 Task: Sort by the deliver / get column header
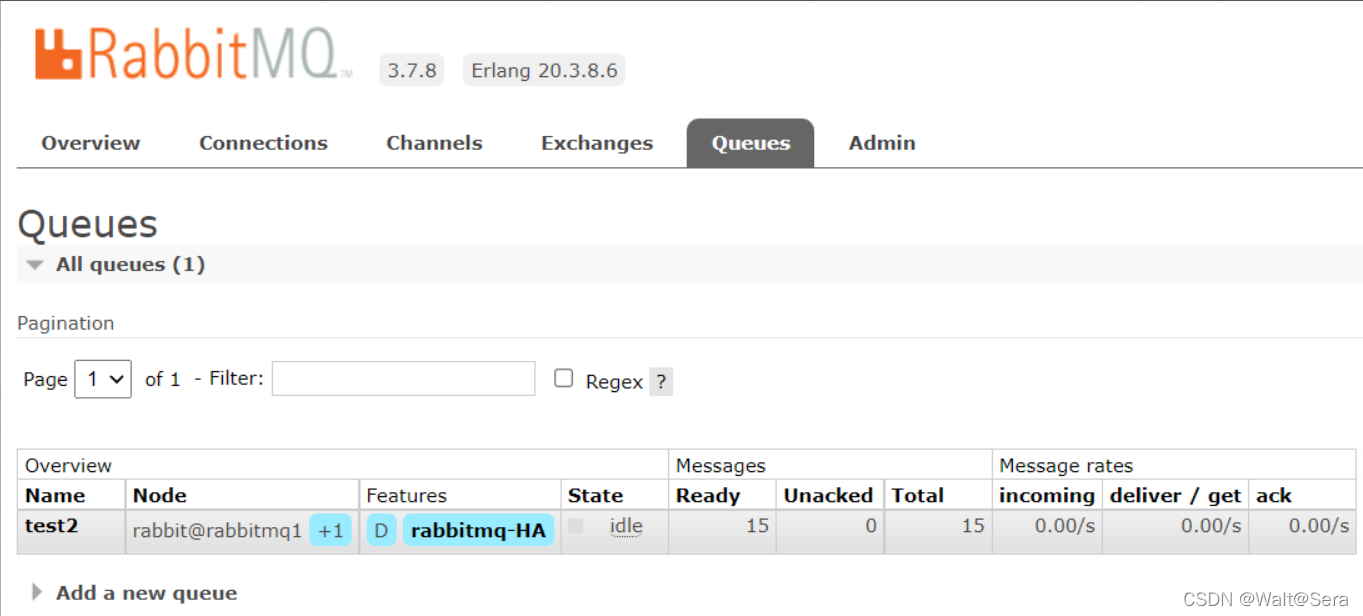[1175, 496]
